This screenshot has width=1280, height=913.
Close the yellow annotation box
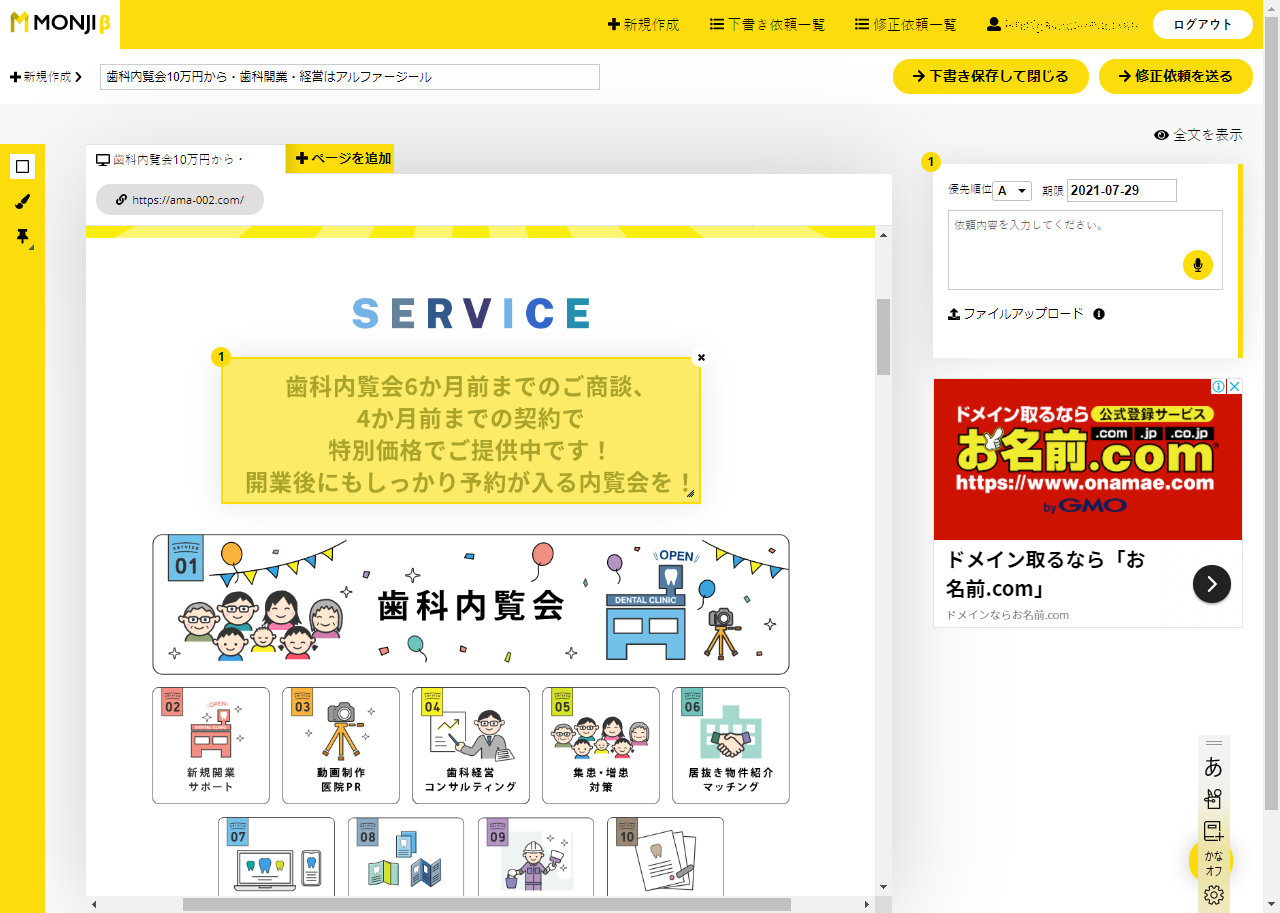701,357
